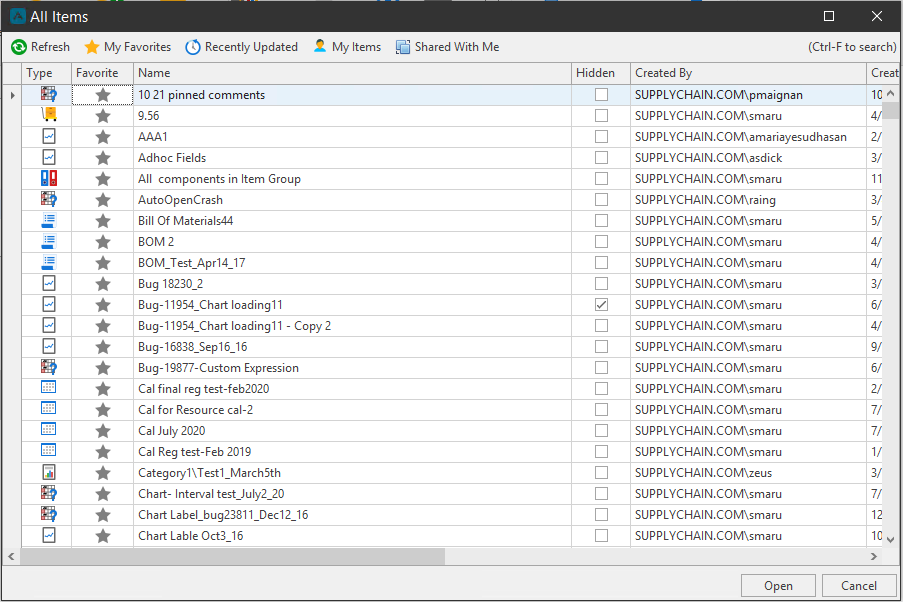903x602 pixels.
Task: Select 'Cal for Resource cal-2' name
Action: (352, 410)
